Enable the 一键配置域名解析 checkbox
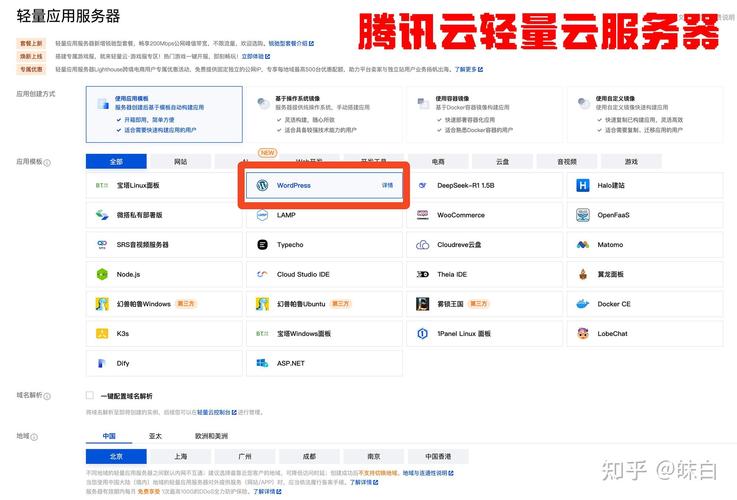This screenshot has height=500, width=737. [x=90, y=395]
